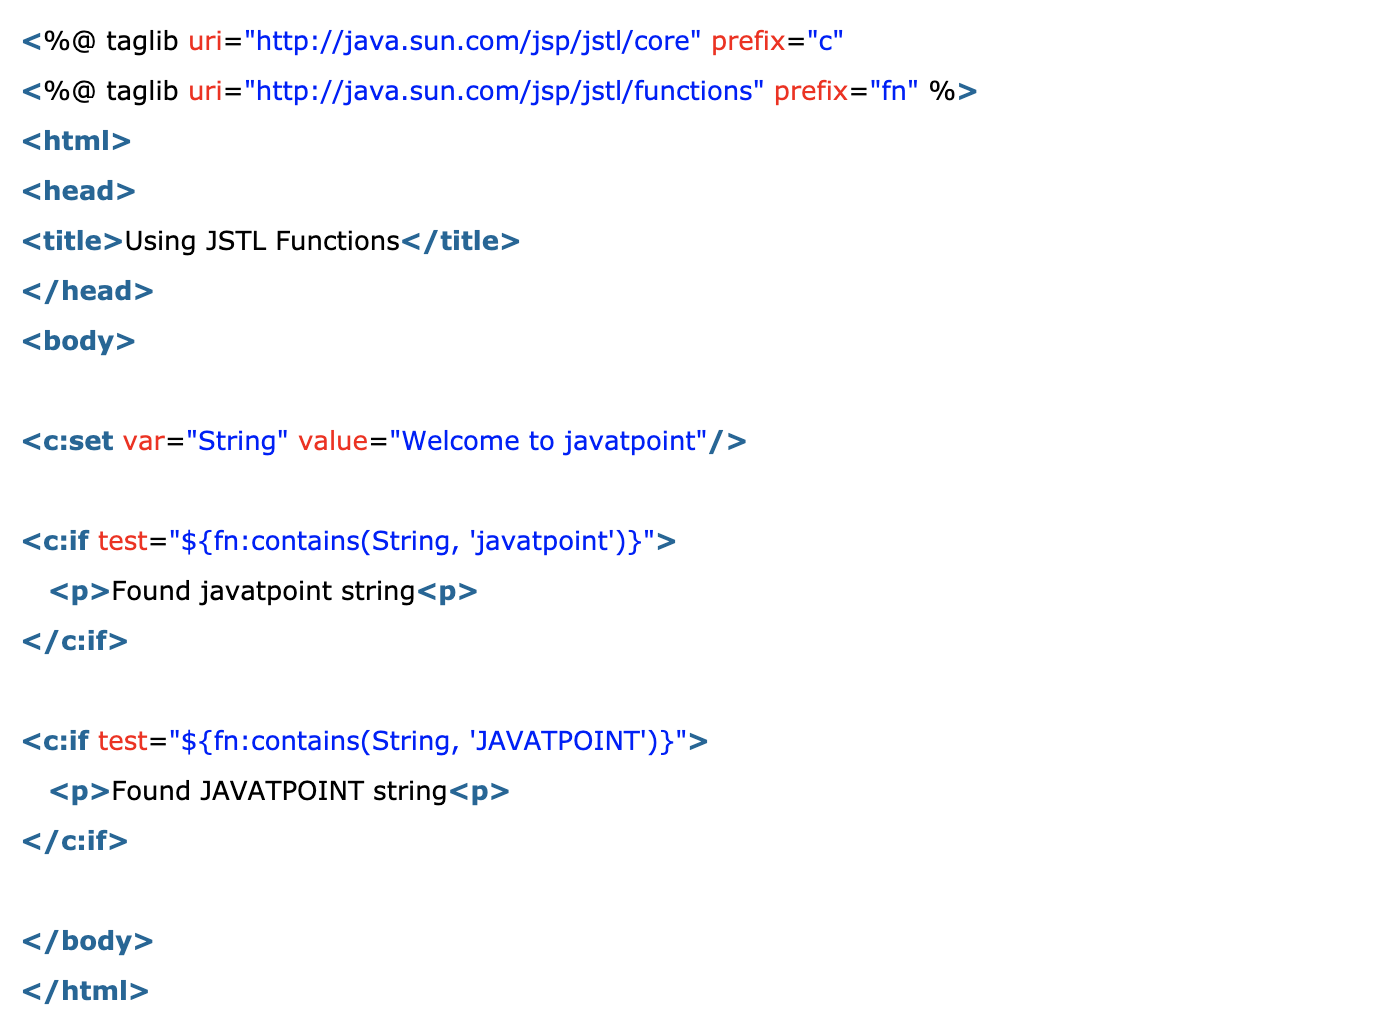
Task: Click the c:set tag
Action: [x=66, y=441]
